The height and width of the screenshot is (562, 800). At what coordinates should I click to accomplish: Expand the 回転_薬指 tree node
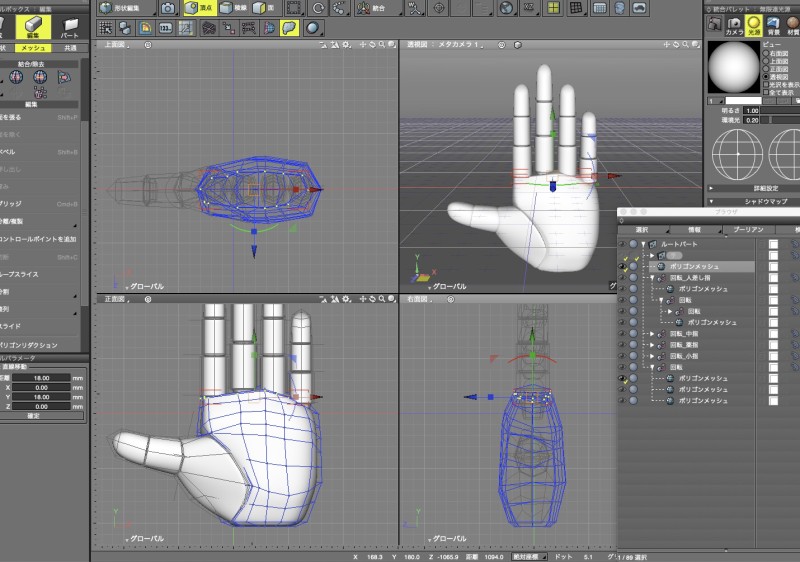[652, 345]
